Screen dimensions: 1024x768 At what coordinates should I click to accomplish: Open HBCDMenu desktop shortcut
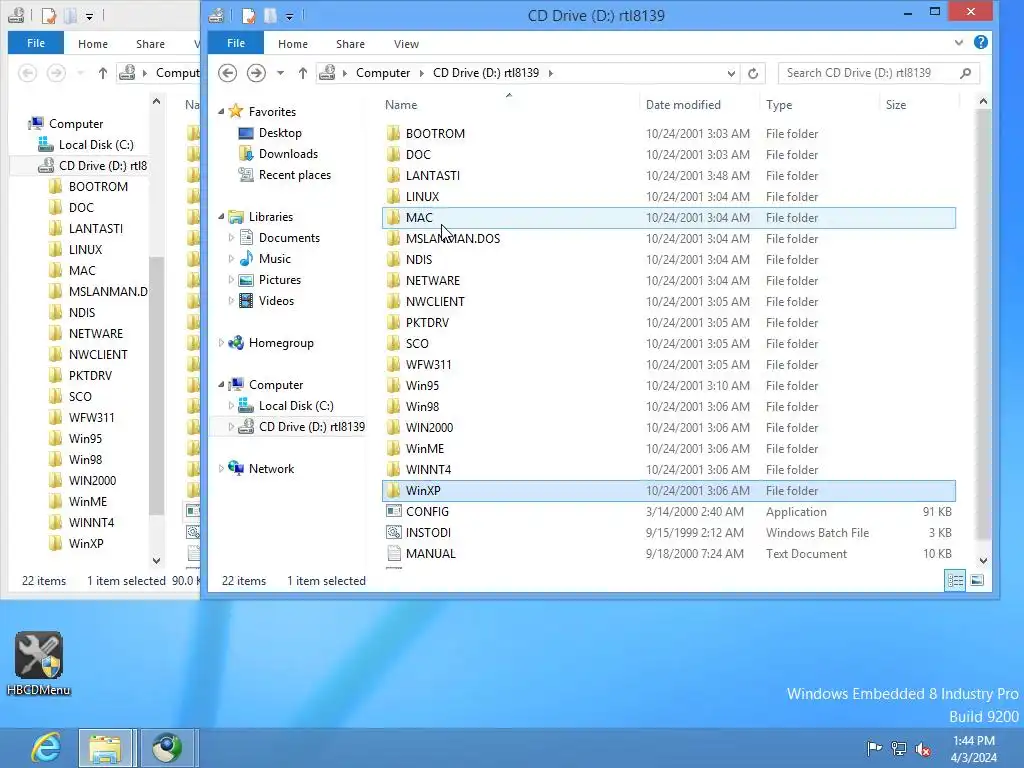(x=39, y=664)
